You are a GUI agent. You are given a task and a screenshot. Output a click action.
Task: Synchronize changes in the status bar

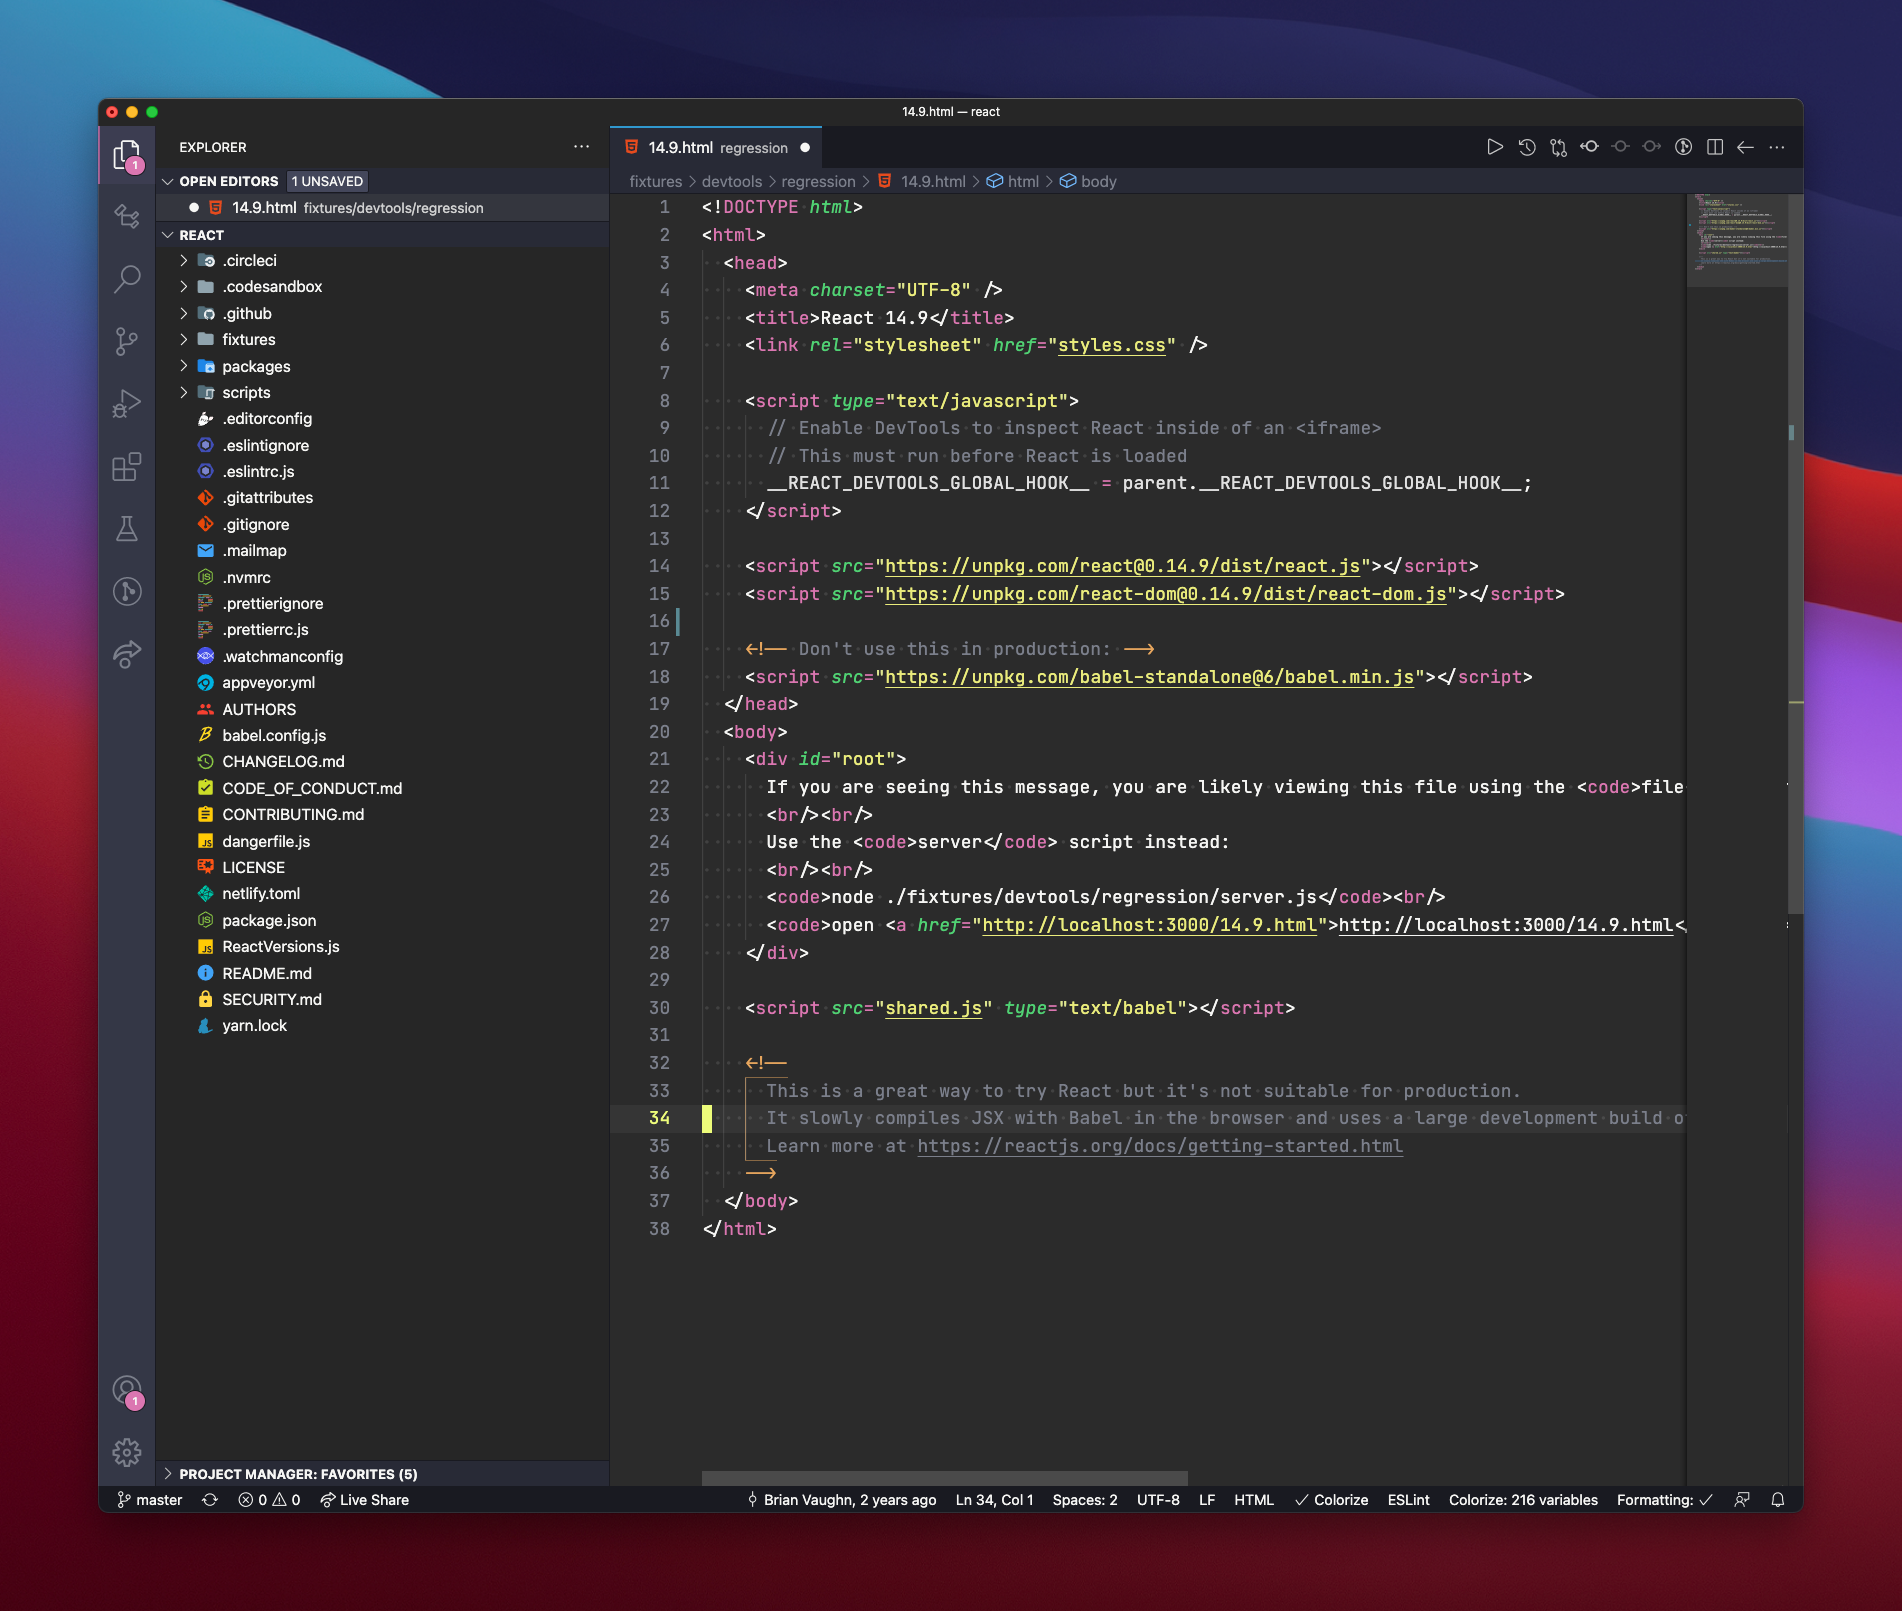click(210, 1500)
